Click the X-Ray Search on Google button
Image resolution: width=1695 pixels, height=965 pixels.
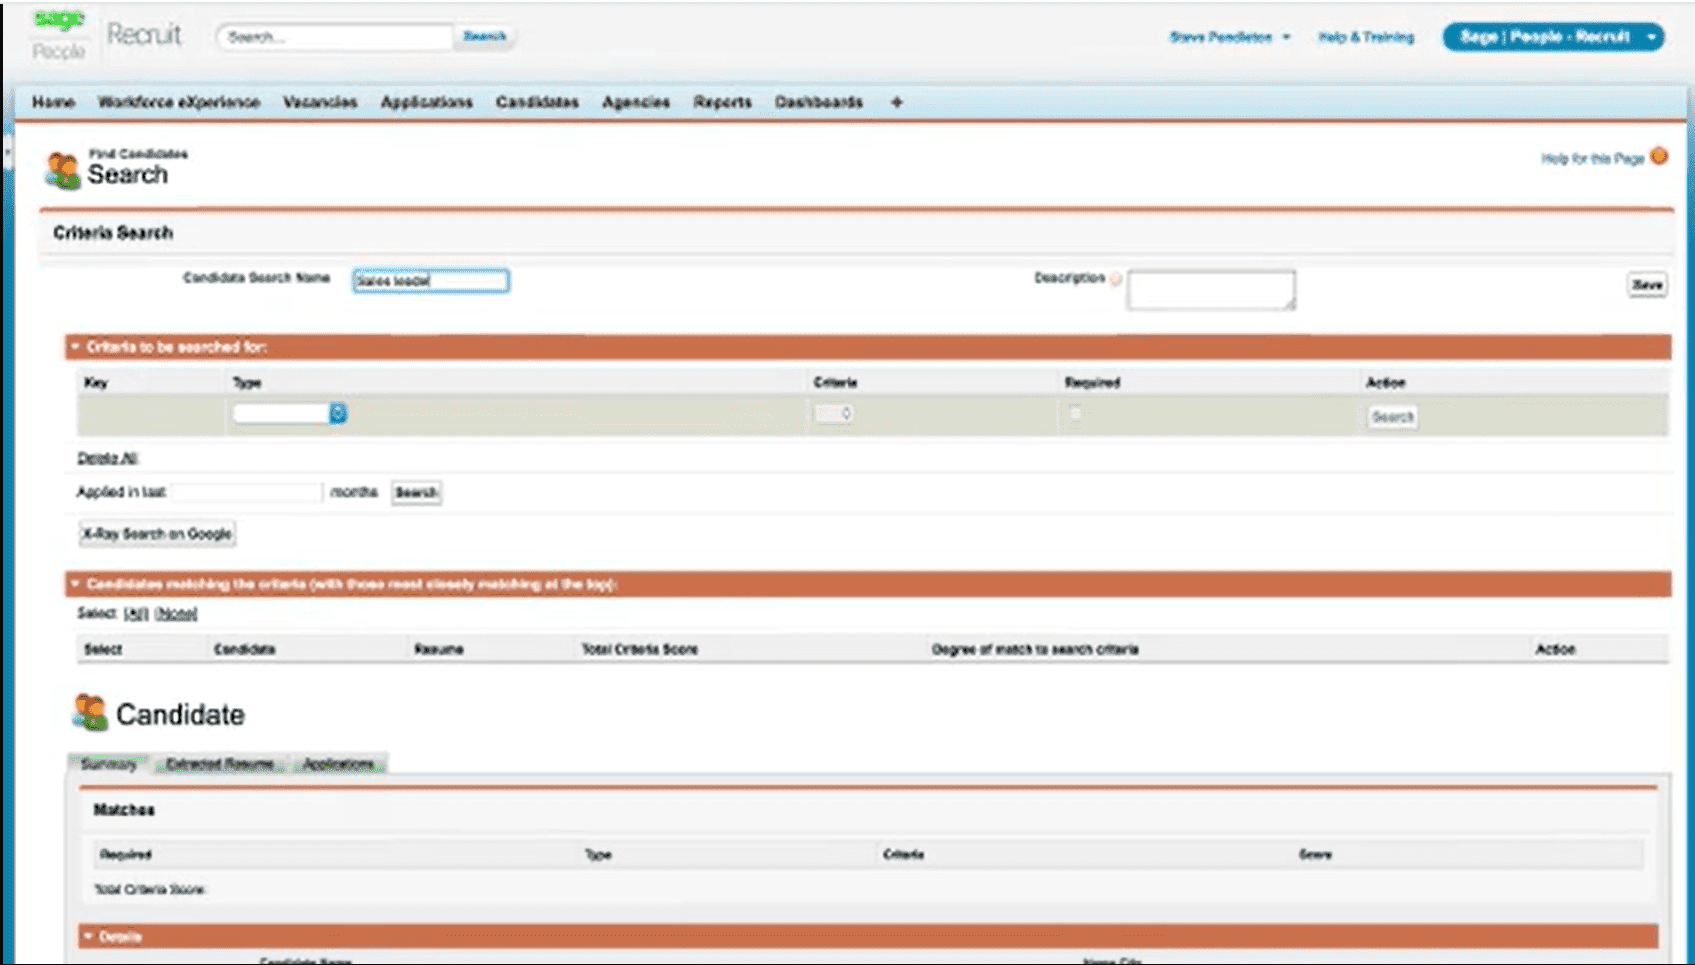(157, 534)
